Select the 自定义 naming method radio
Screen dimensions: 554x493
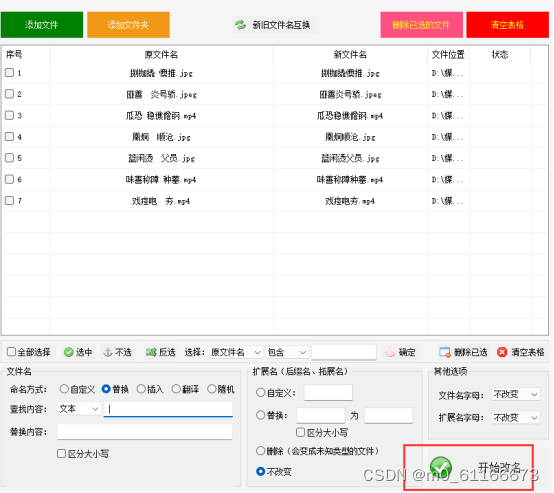[64, 389]
